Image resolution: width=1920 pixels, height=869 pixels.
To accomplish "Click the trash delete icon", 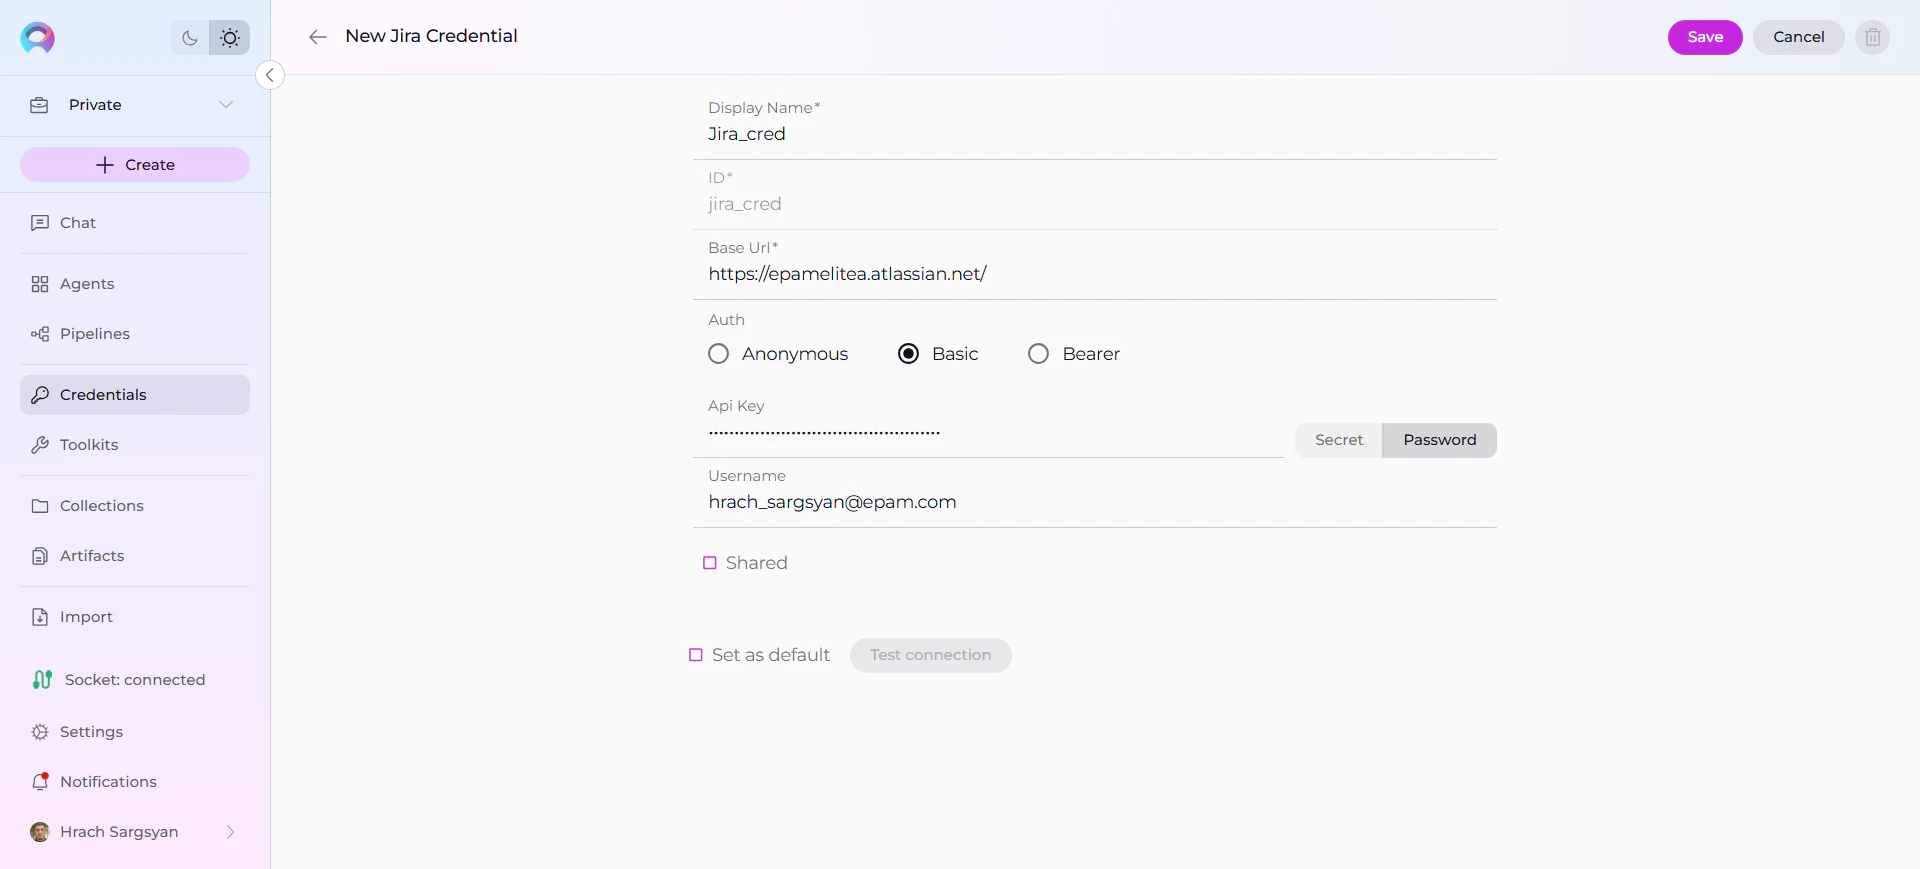I will coord(1873,37).
